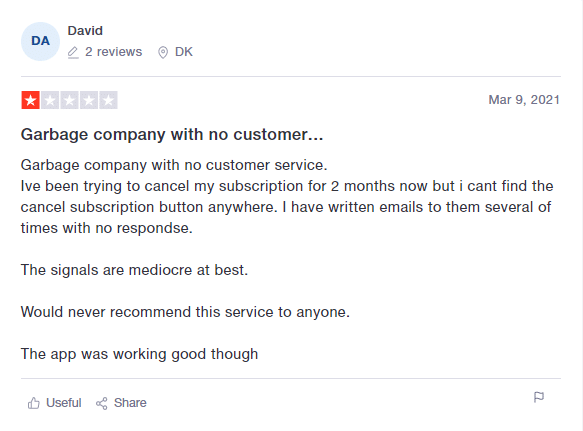Click the thumbs-up icon next to Useful
583x431 pixels.
coord(33,403)
